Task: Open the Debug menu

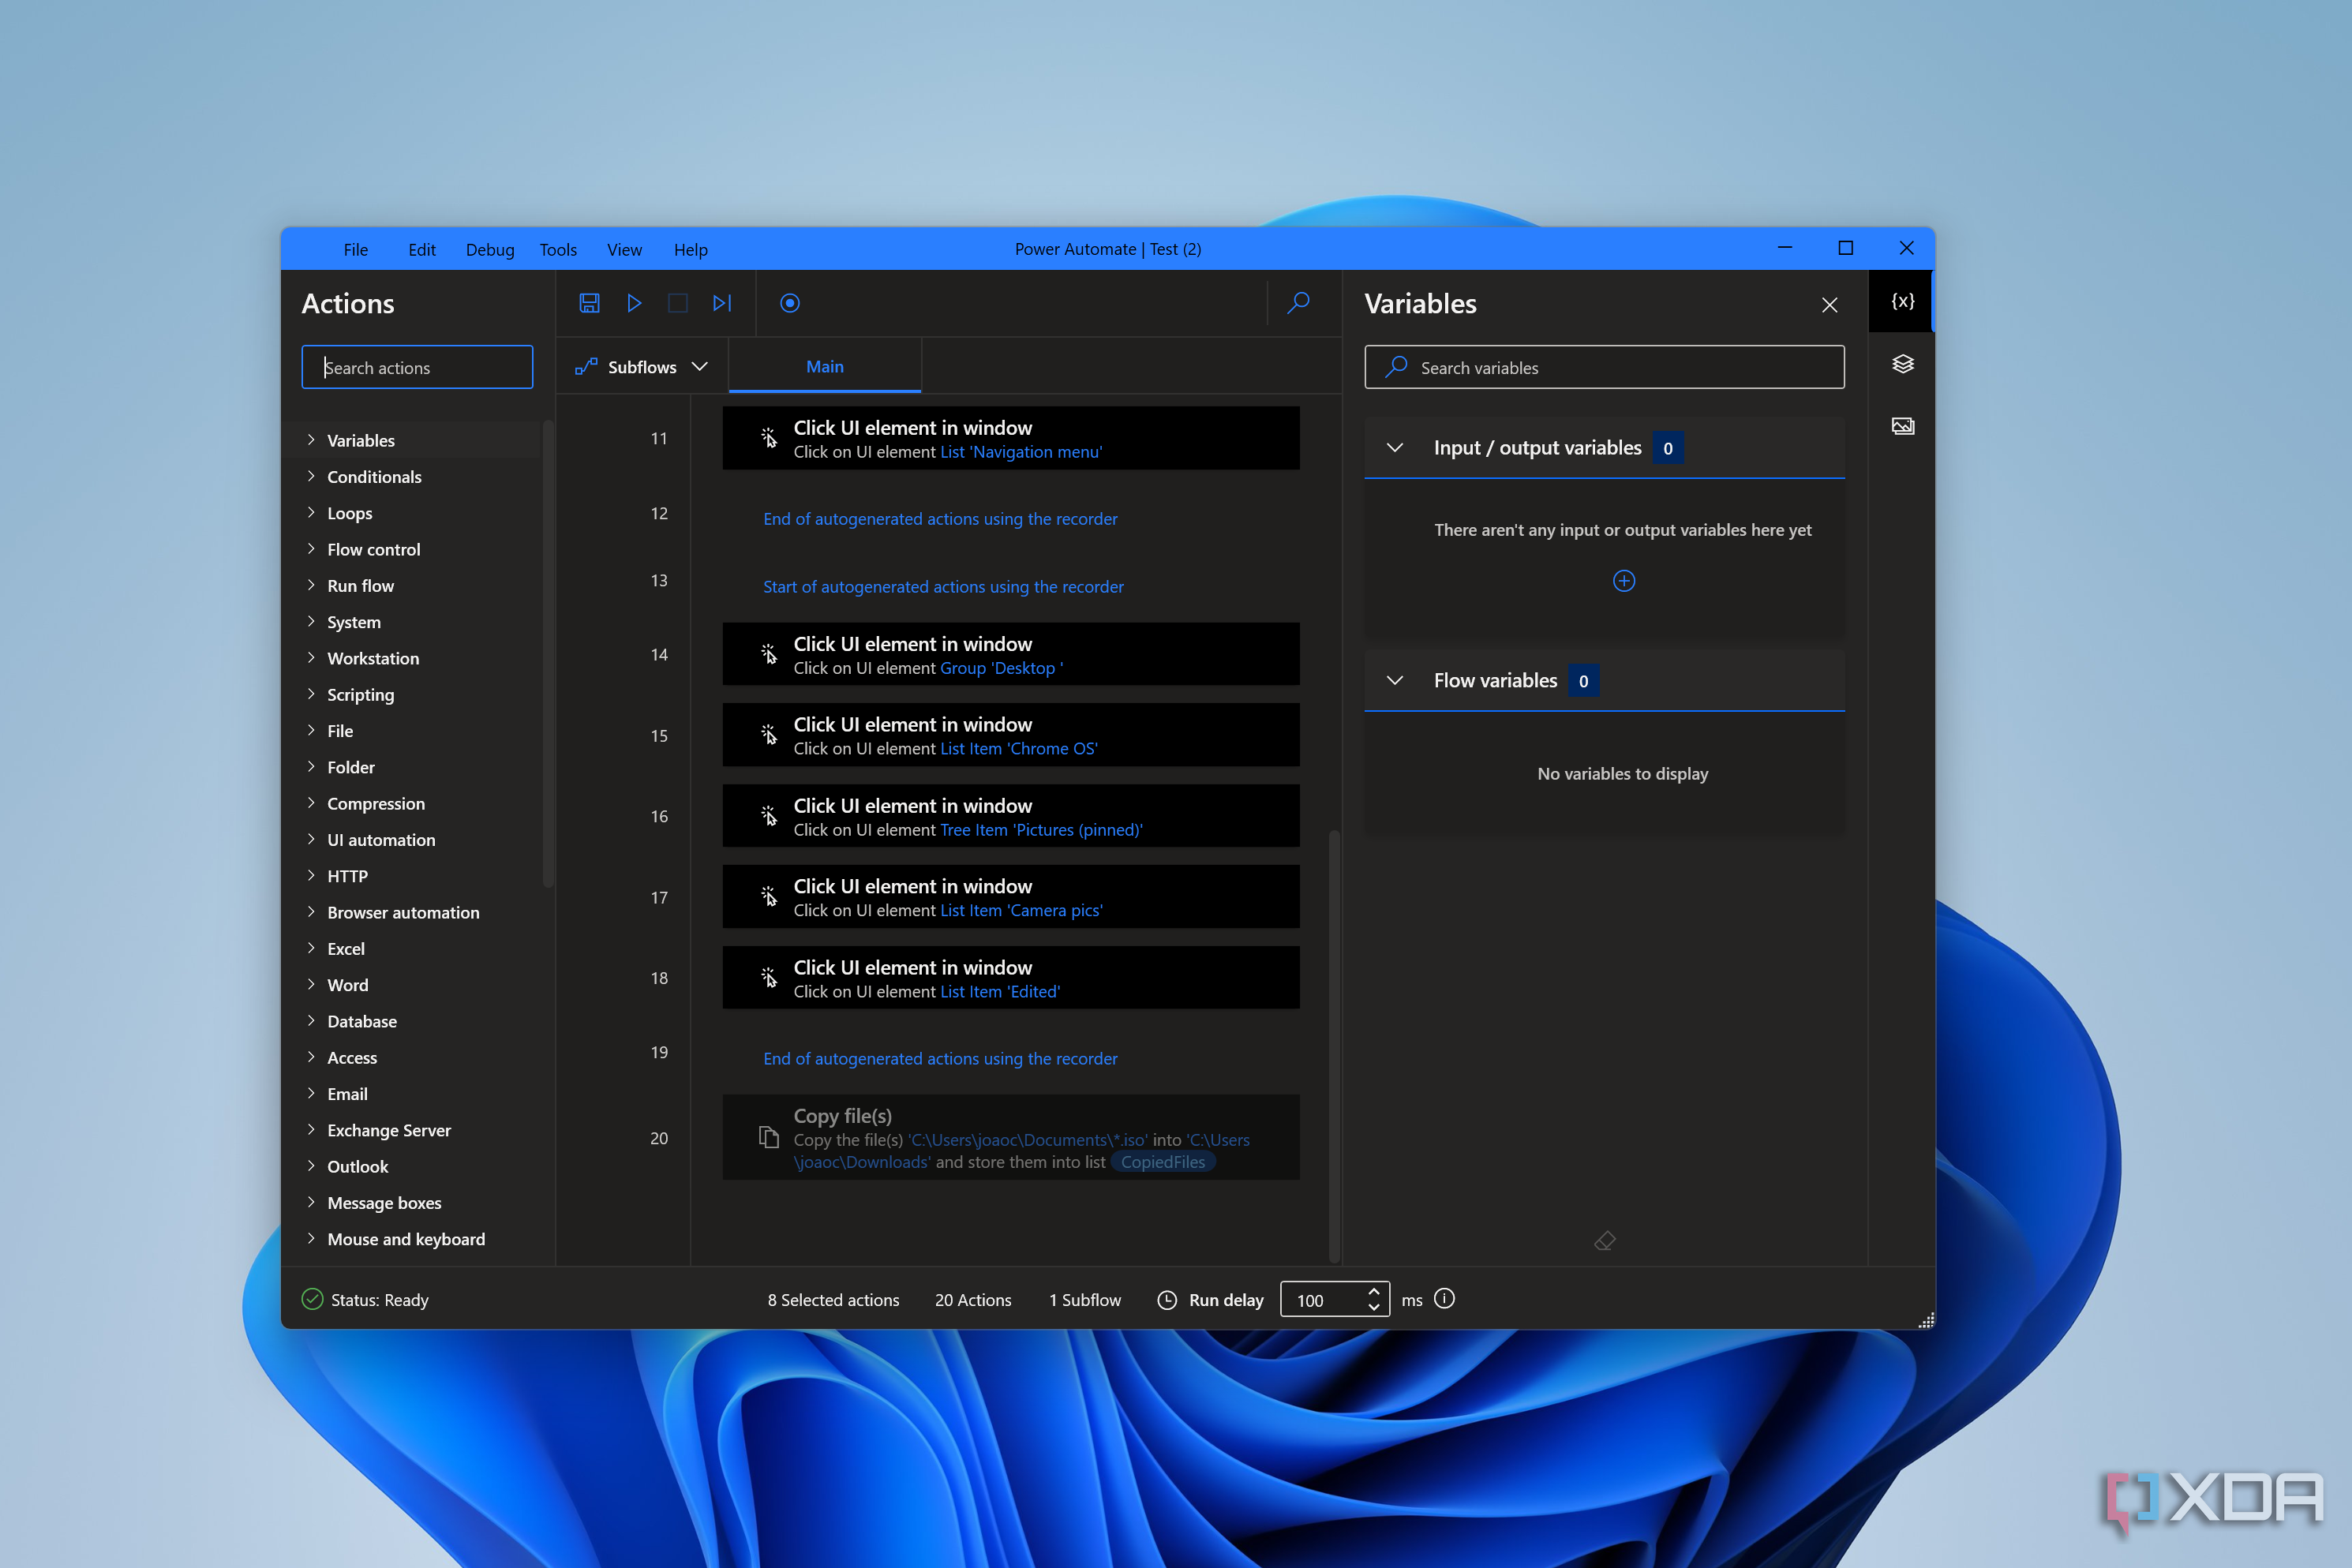Action: coord(490,249)
